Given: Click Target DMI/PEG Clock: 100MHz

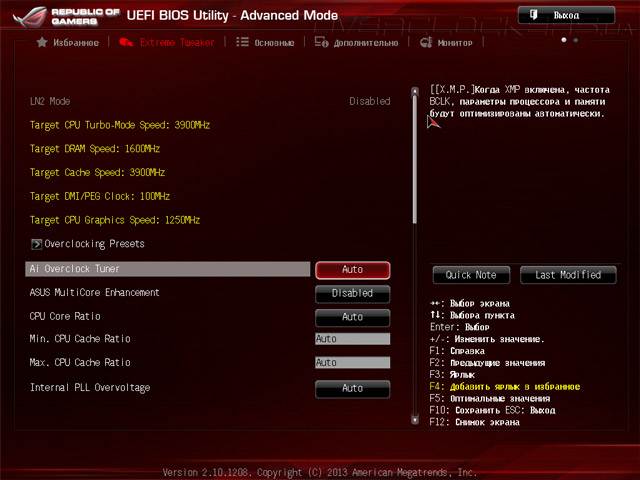Looking at the screenshot, I should point(100,197).
